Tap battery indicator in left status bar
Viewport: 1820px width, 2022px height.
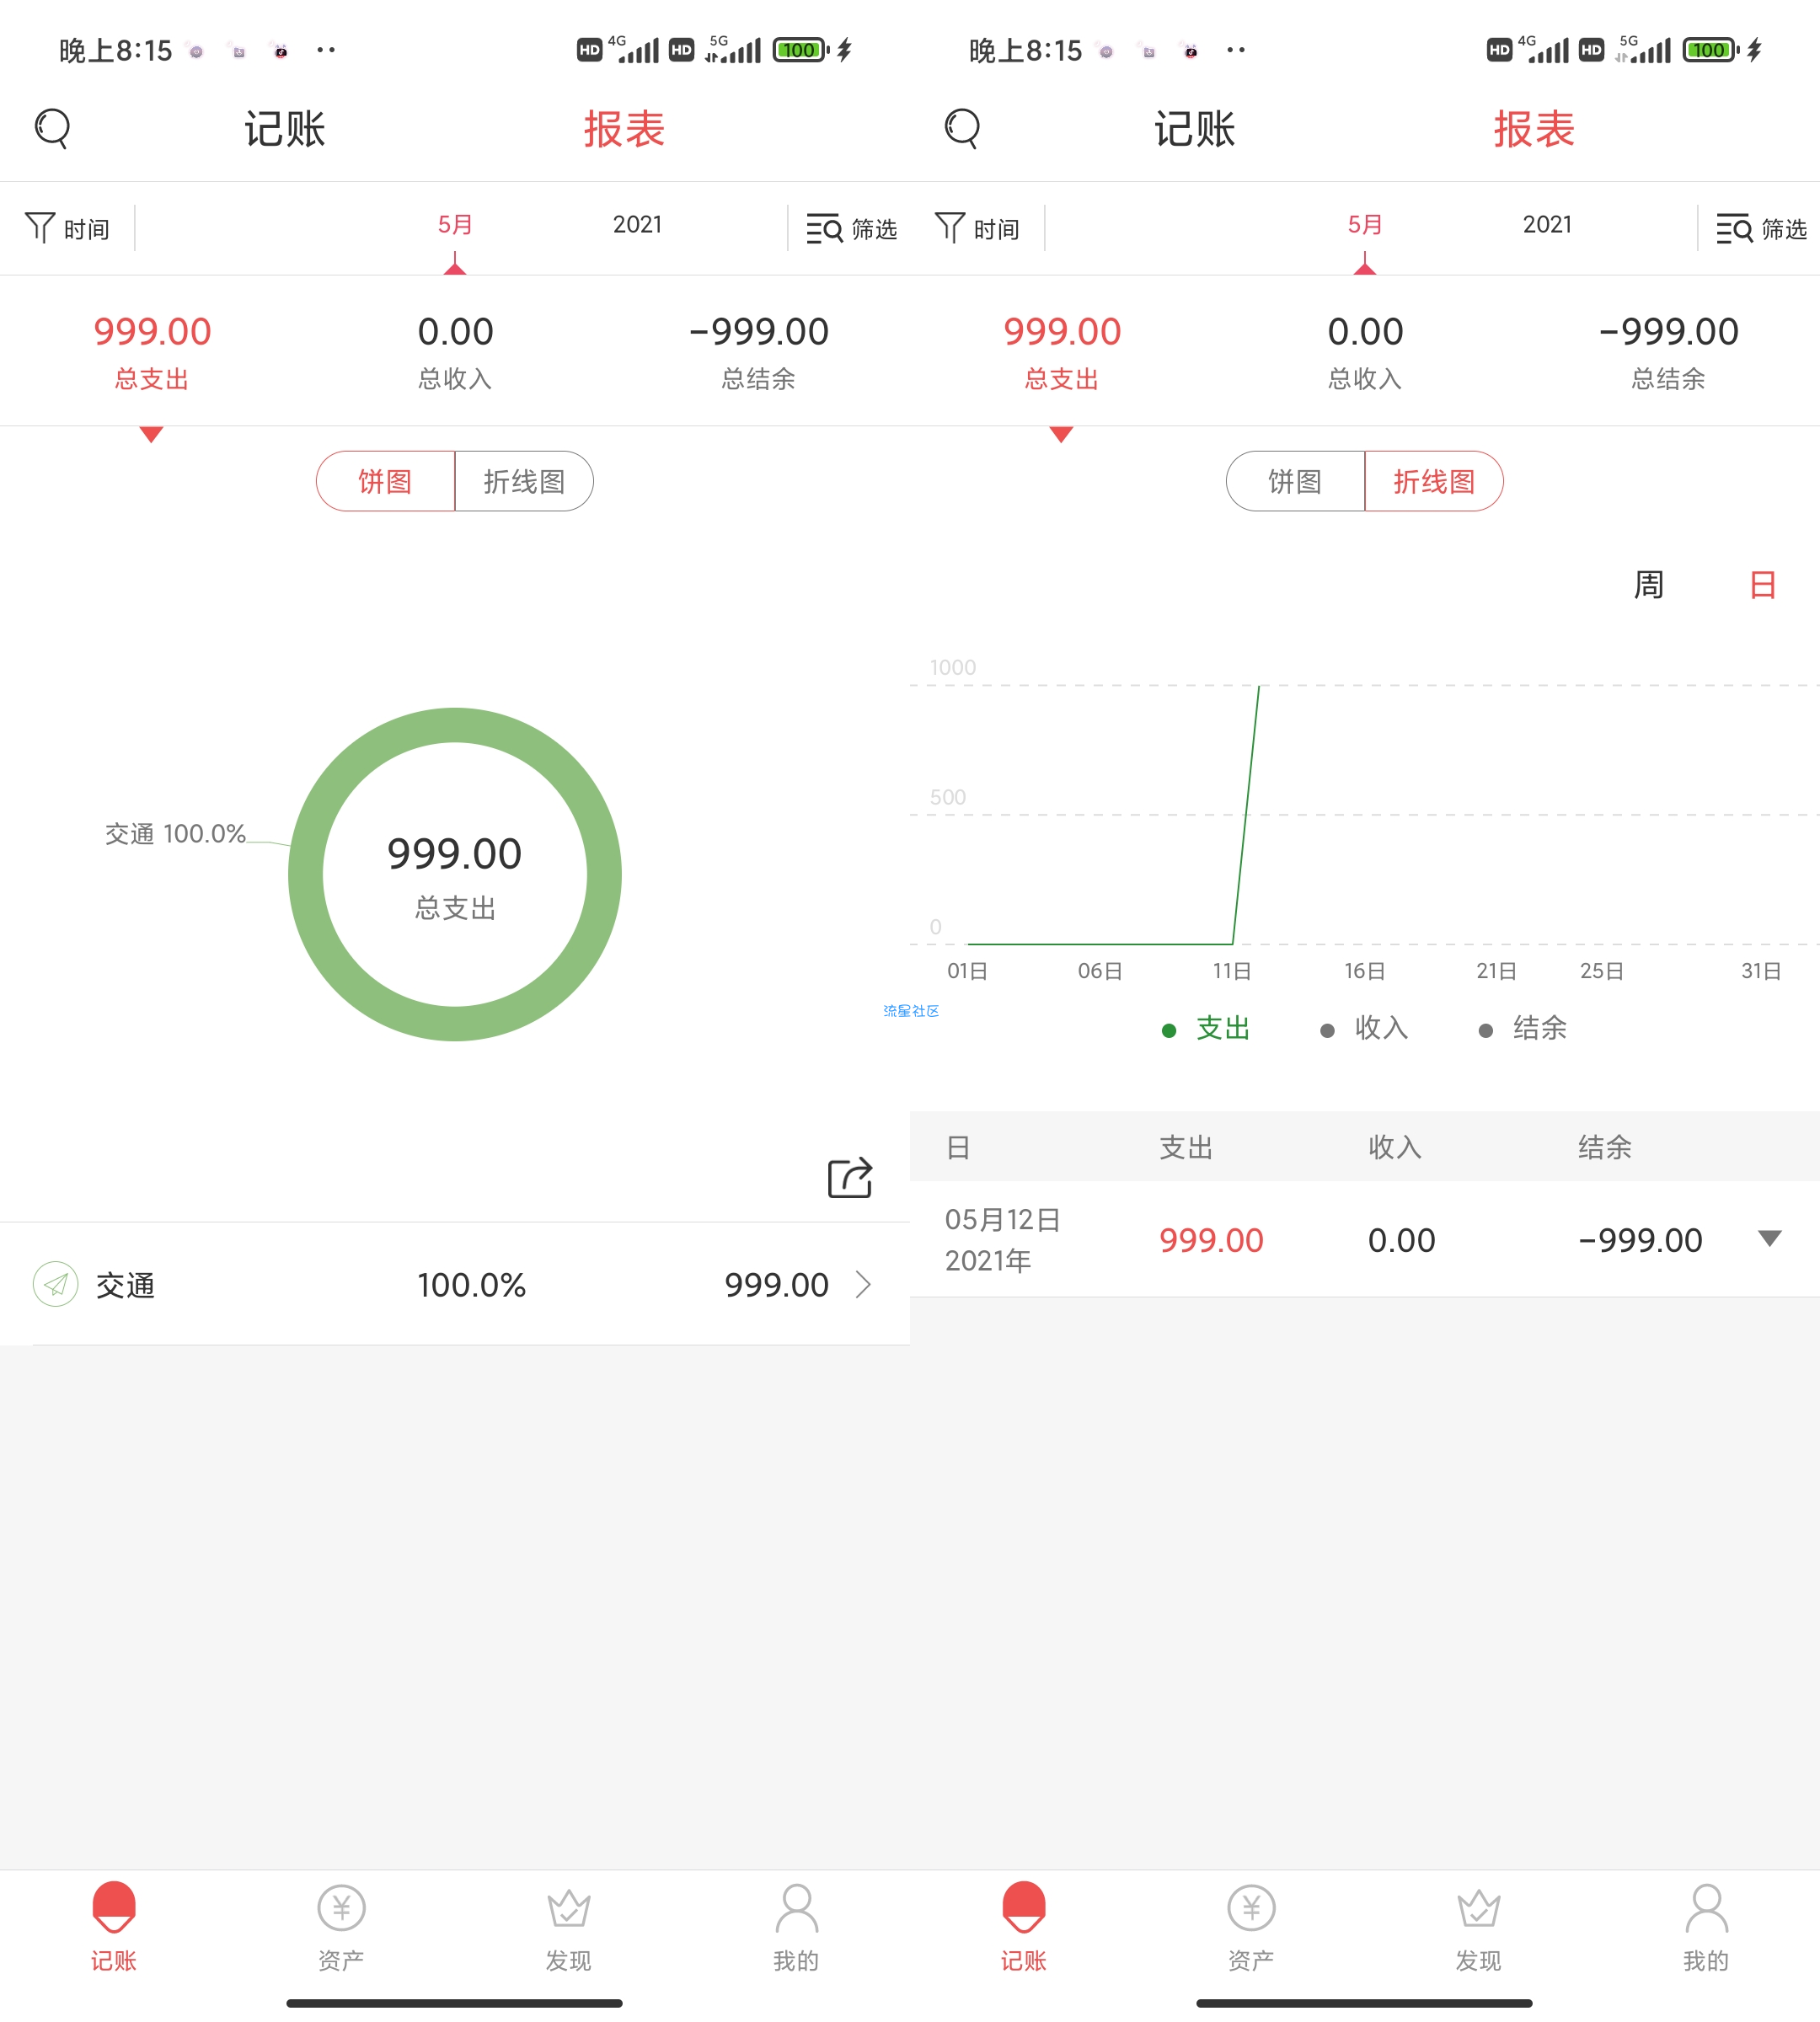pos(801,49)
